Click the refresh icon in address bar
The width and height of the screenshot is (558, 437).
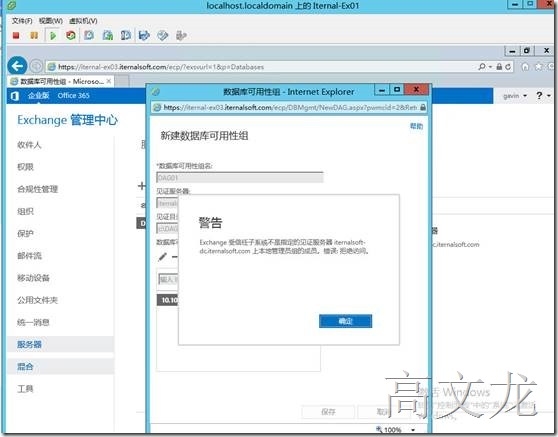point(508,67)
